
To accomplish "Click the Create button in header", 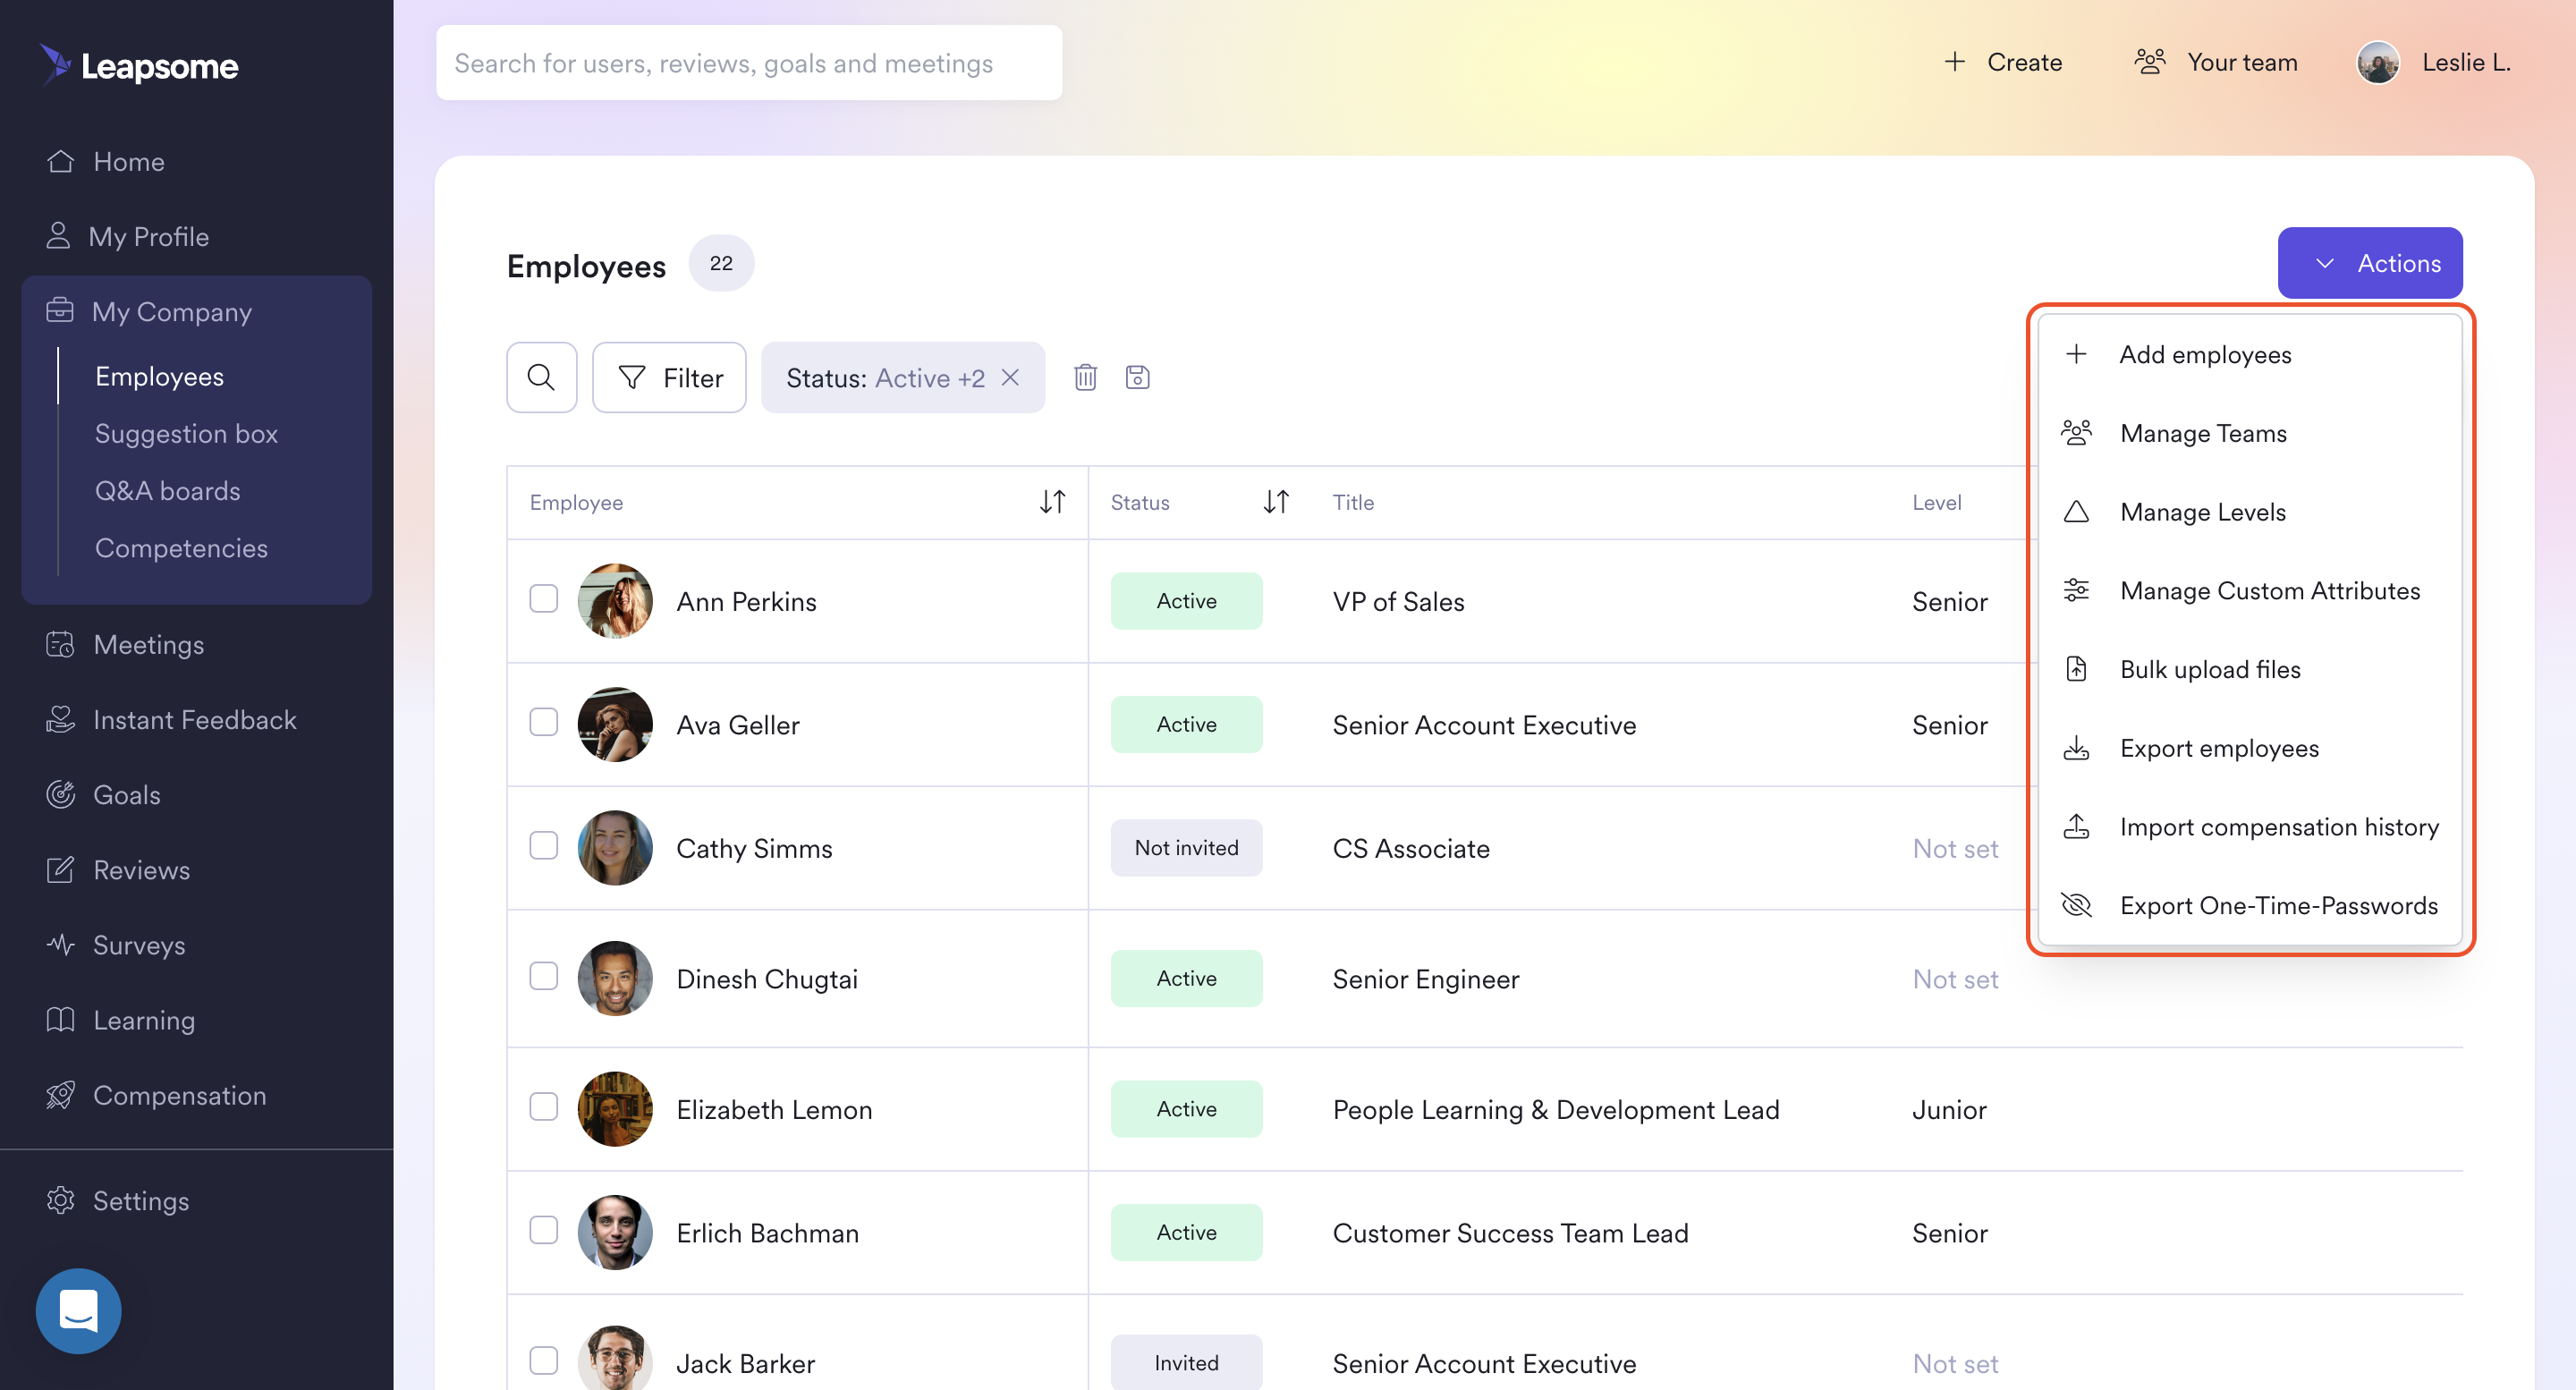I will coord(2003,62).
